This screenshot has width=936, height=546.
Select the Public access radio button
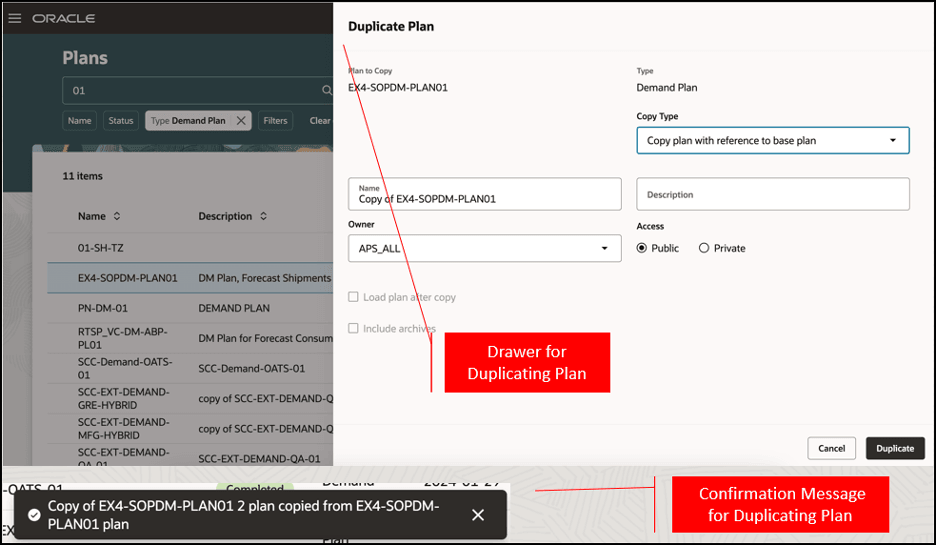tap(642, 248)
